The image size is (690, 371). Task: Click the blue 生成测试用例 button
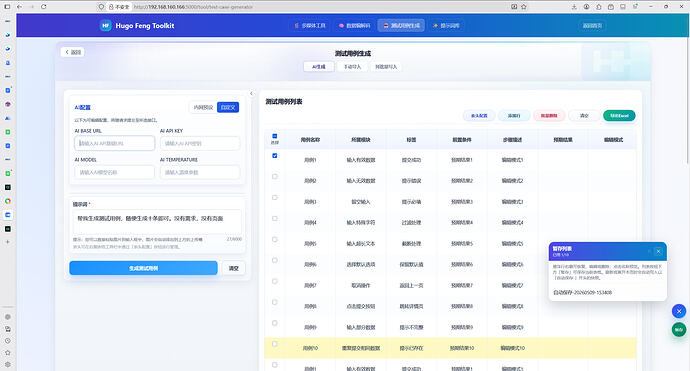143,268
